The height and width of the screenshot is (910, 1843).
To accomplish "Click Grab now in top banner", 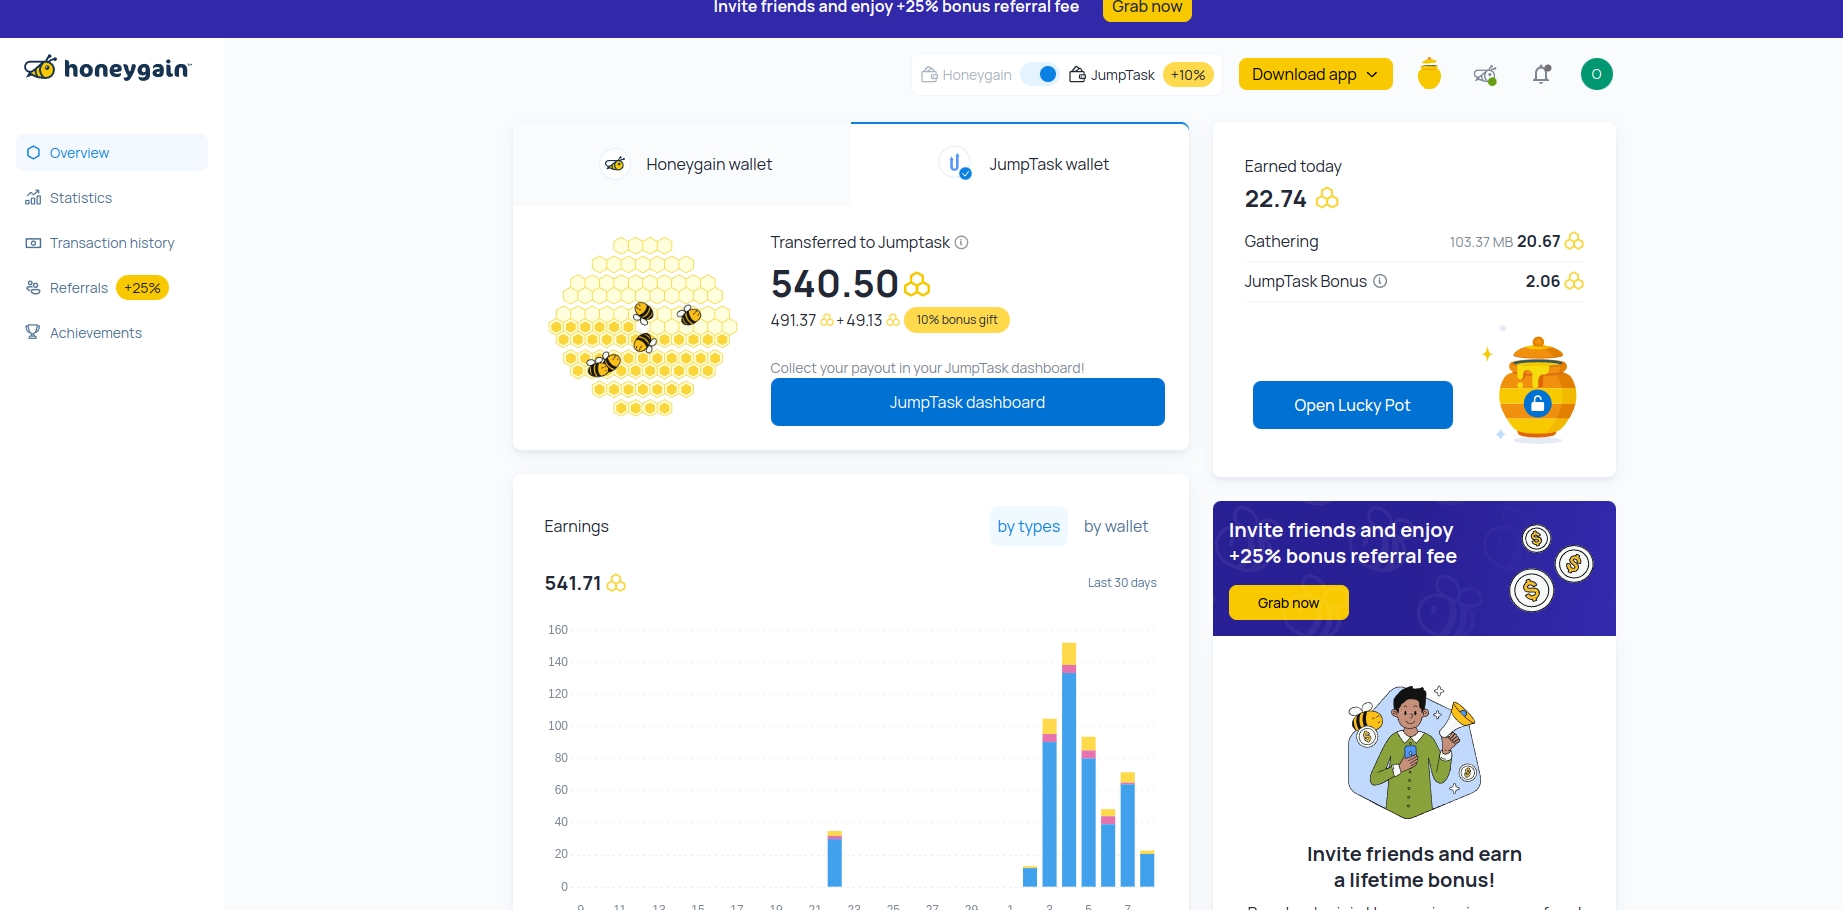I will point(1147,8).
